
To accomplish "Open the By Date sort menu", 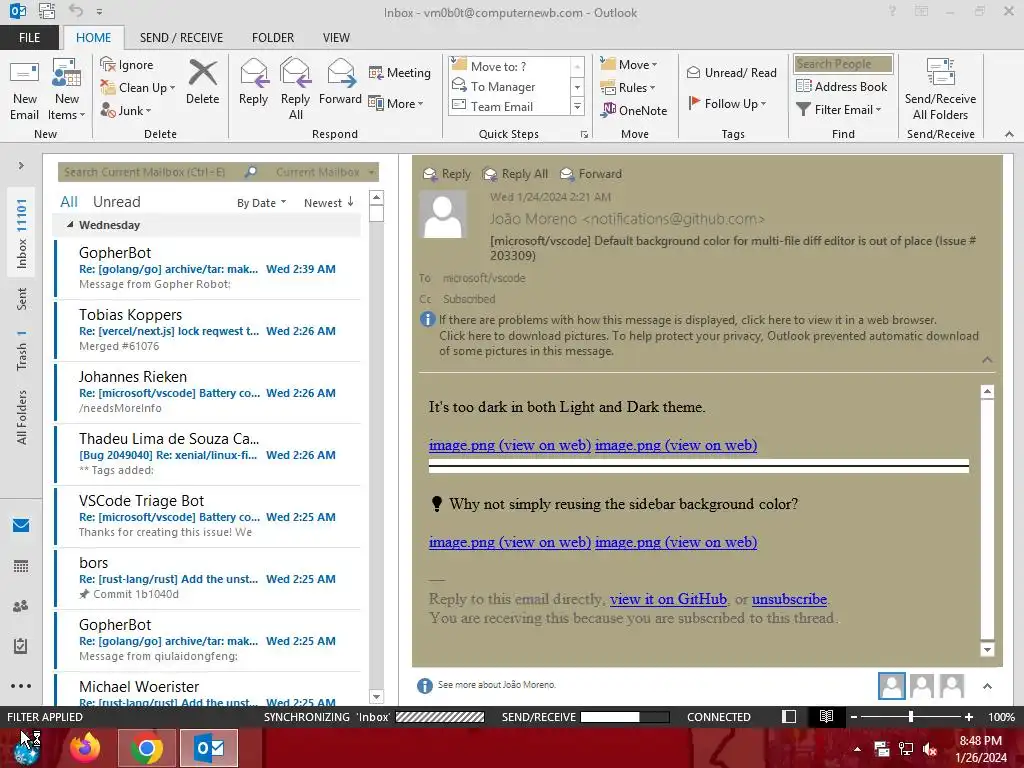I will click(x=261, y=203).
